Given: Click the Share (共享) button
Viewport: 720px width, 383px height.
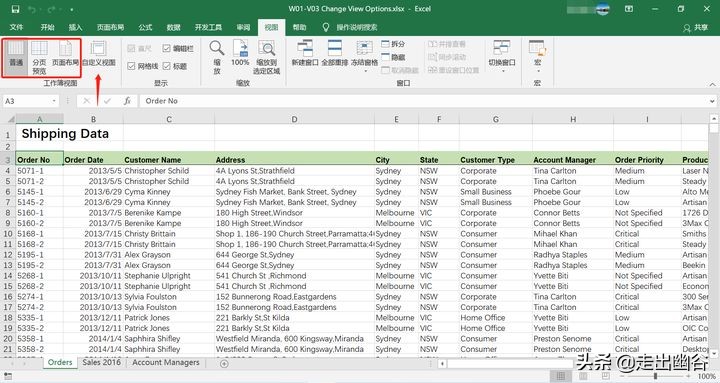Looking at the screenshot, I should (x=696, y=28).
